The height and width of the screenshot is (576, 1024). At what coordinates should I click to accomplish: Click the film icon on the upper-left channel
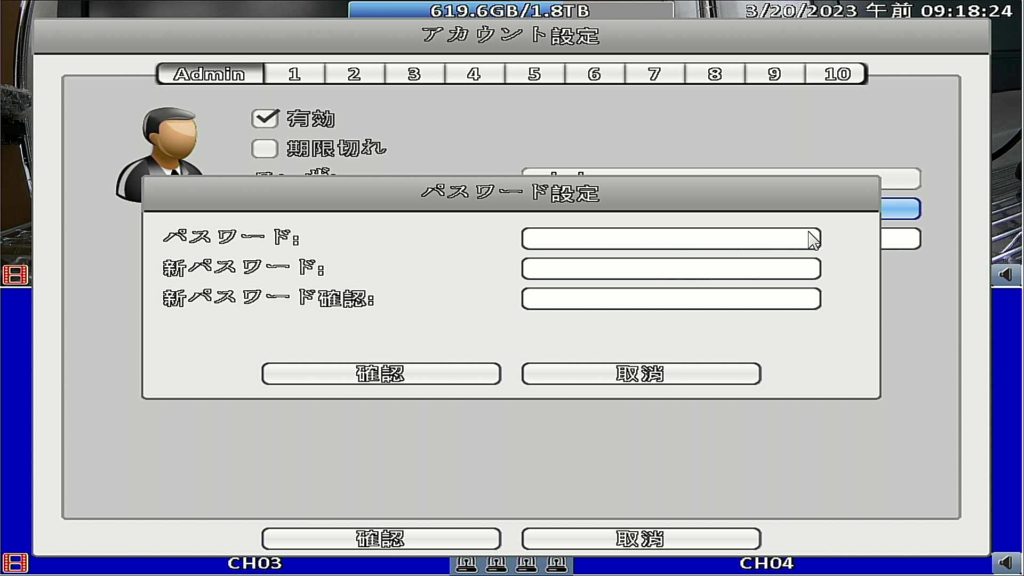tap(15, 275)
